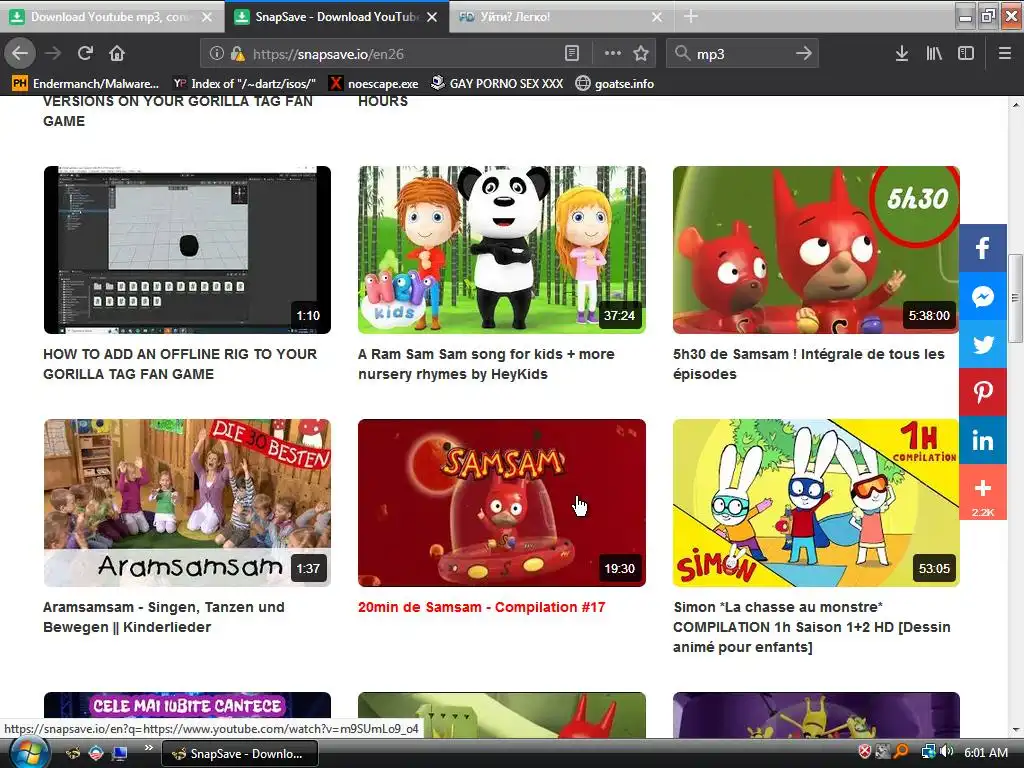Click the network icon in system tray
1024x768 pixels.
[928, 752]
